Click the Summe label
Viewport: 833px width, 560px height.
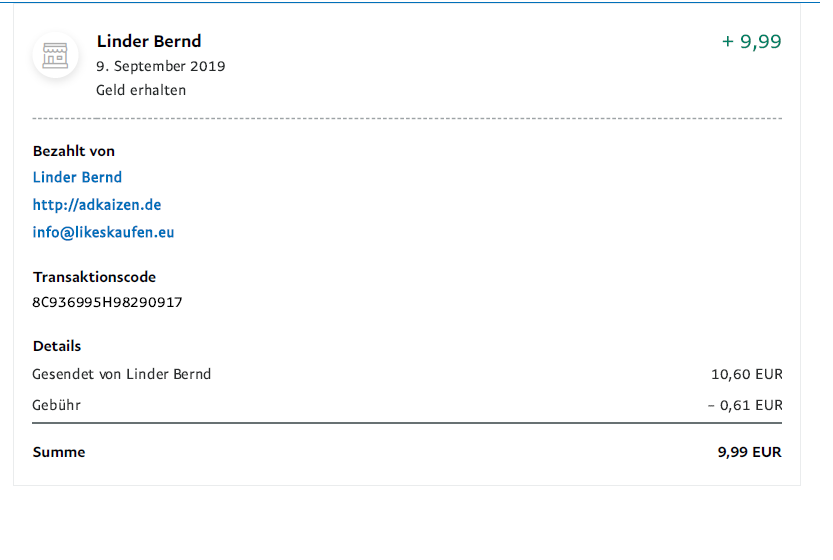(59, 452)
